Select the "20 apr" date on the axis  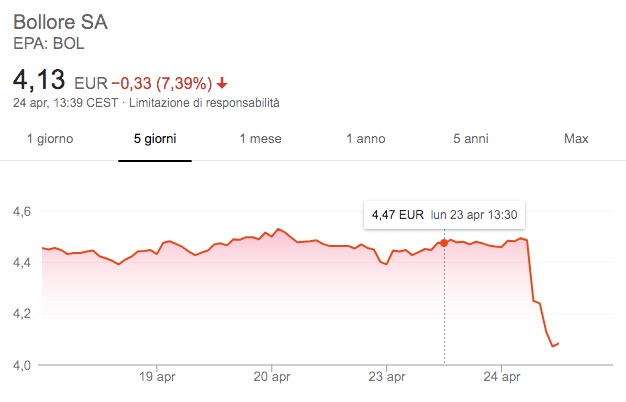tap(272, 378)
